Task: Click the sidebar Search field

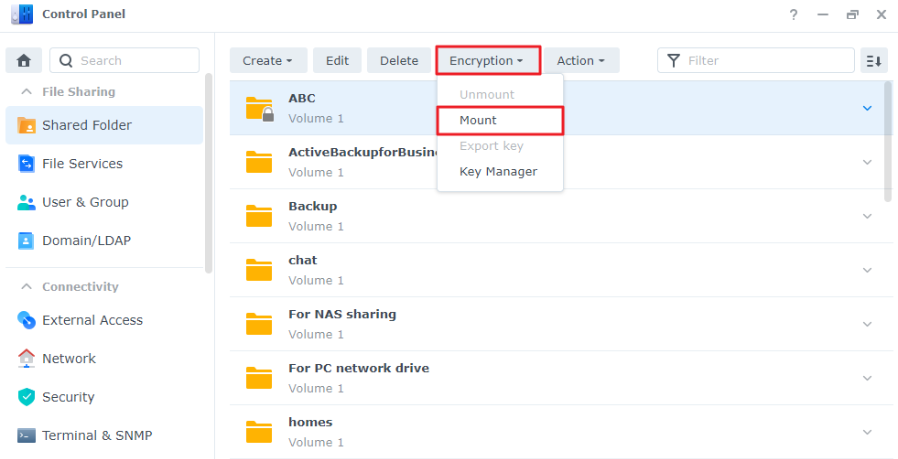Action: tap(124, 61)
